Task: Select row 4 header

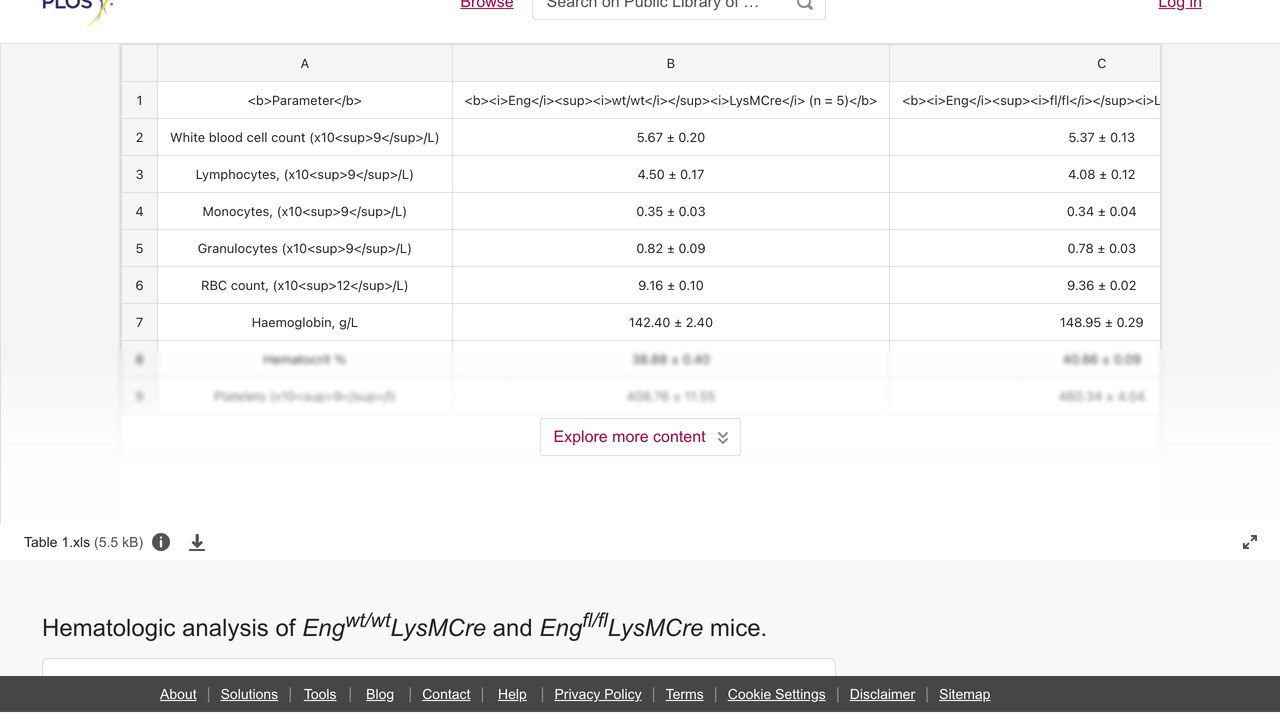Action: (139, 211)
